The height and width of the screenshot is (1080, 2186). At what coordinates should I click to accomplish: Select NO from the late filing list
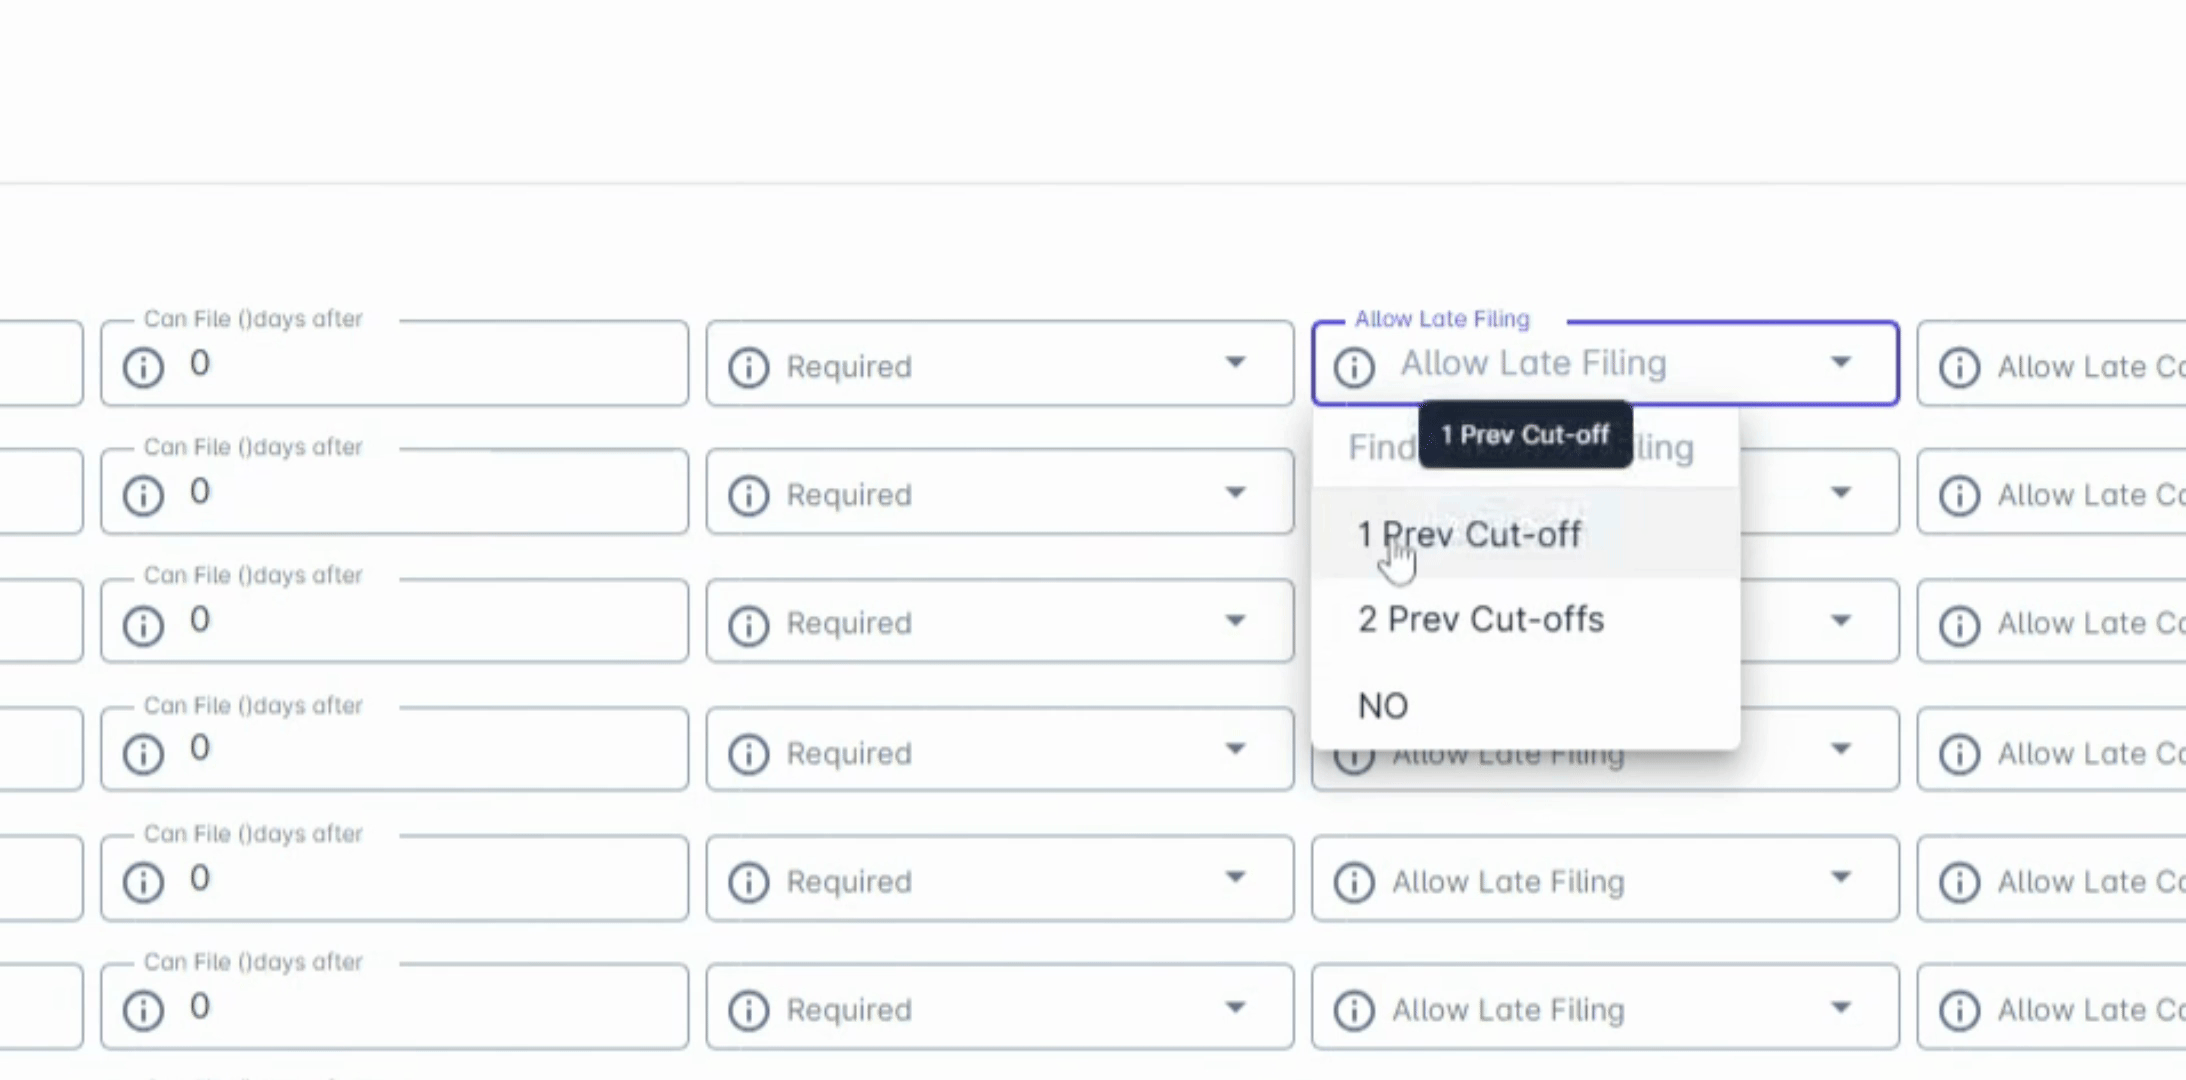click(1526, 706)
